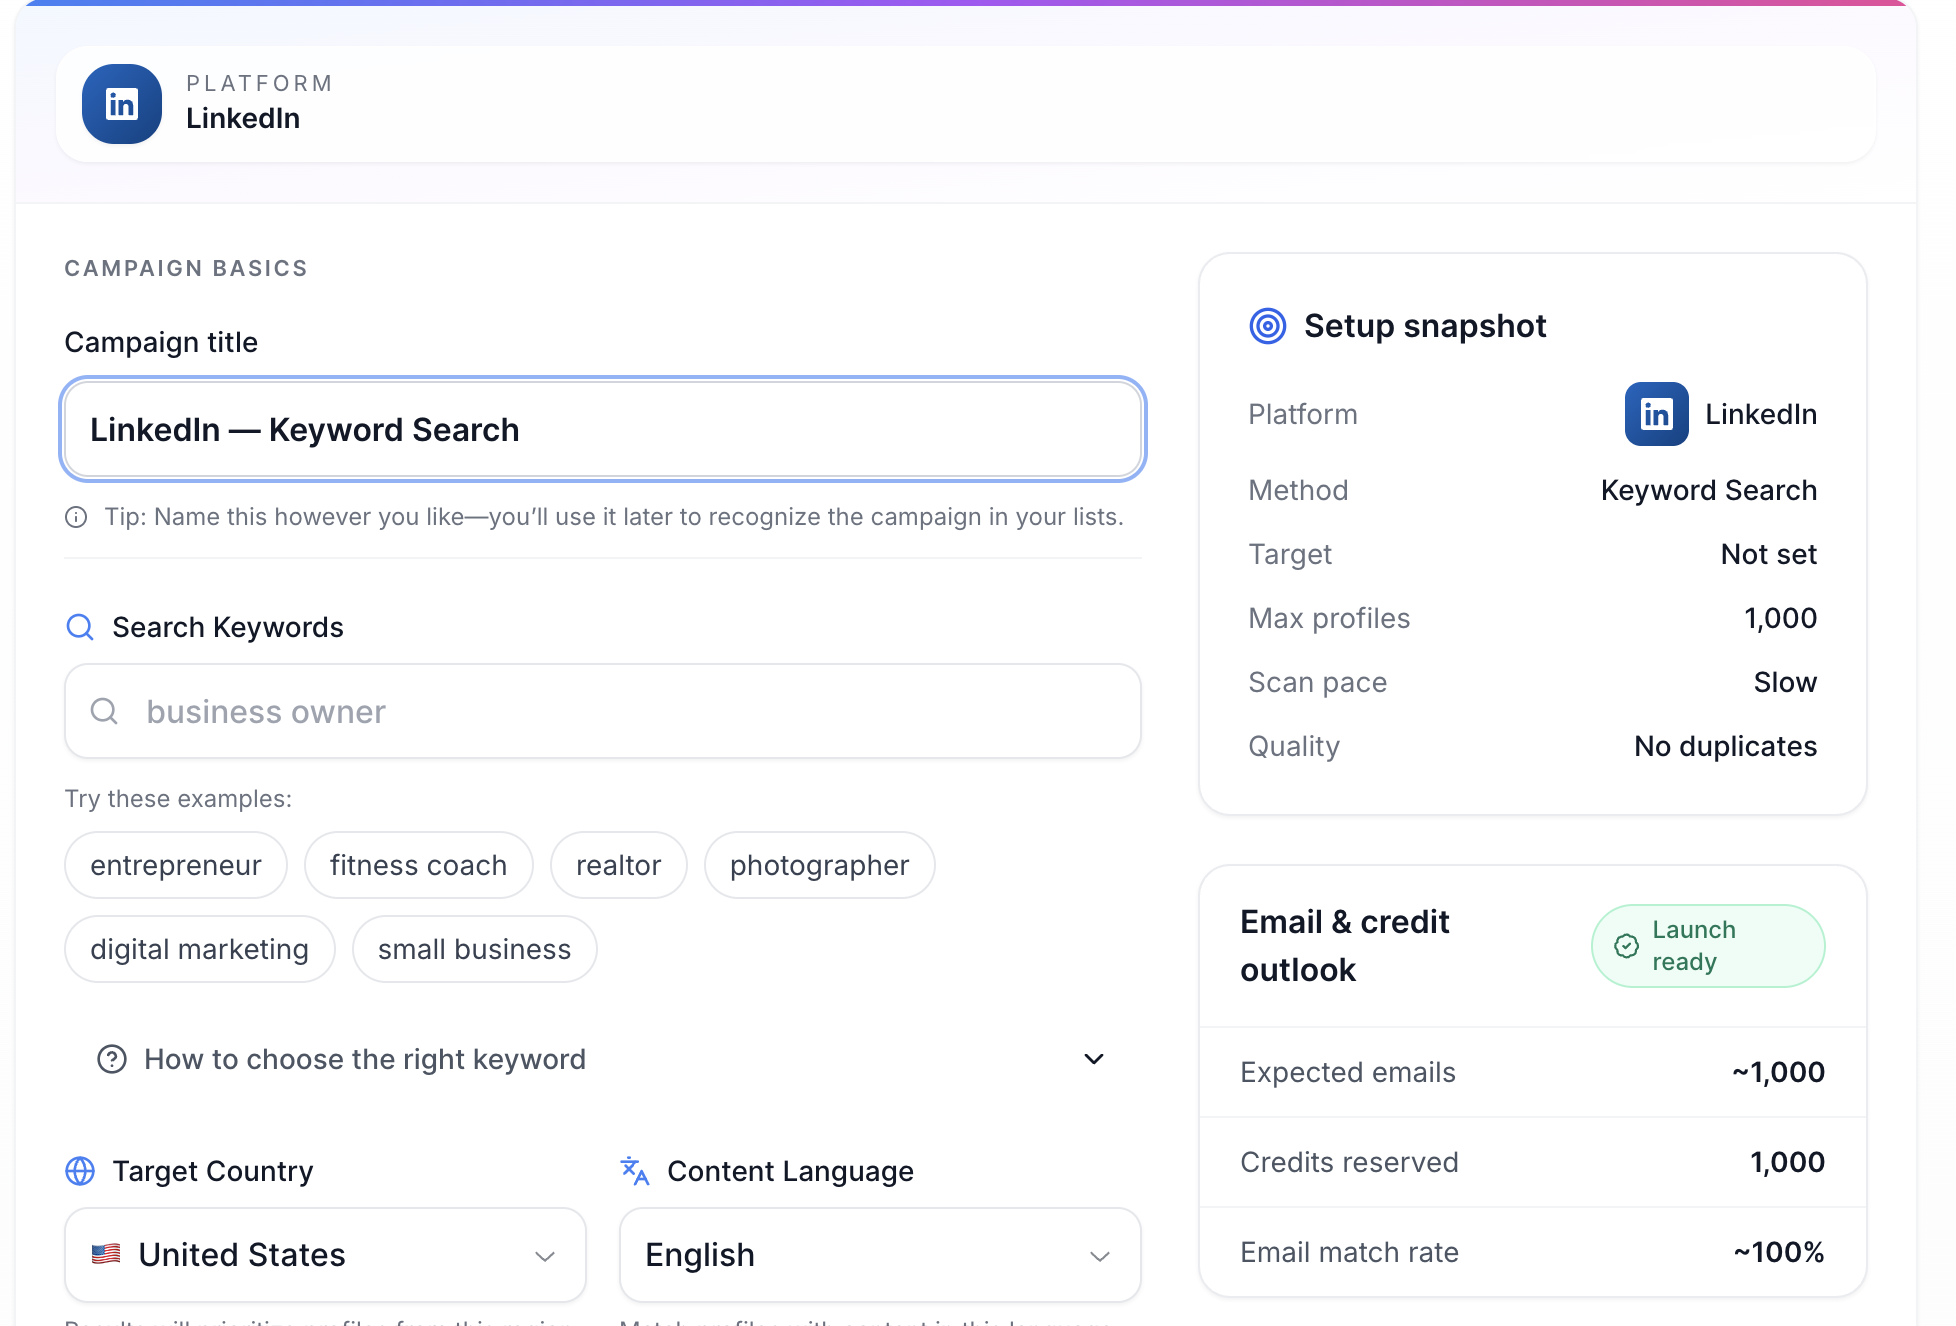This screenshot has width=1956, height=1326.
Task: Click the magnifier icon inside the keyword field
Action: pyautogui.click(x=104, y=711)
